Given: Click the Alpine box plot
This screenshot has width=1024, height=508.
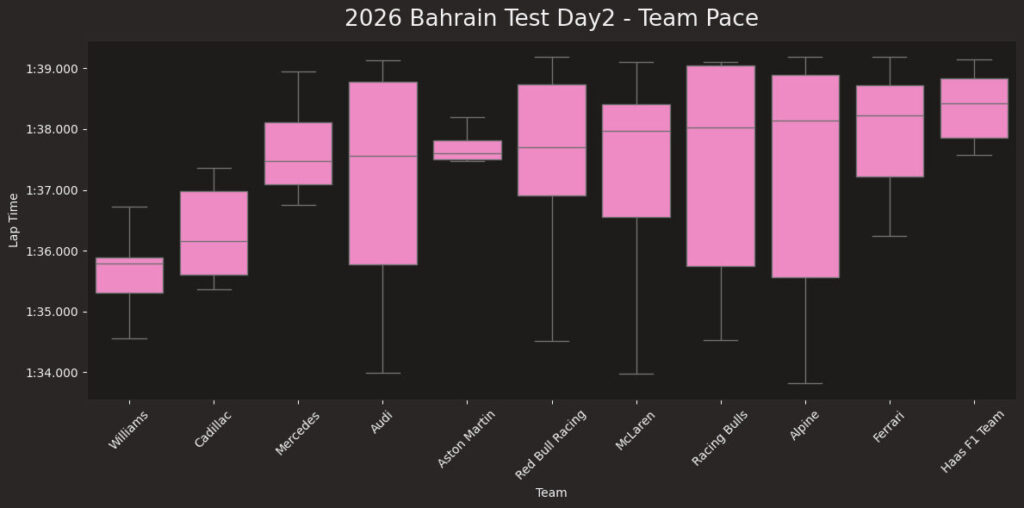Looking at the screenshot, I should [x=805, y=176].
